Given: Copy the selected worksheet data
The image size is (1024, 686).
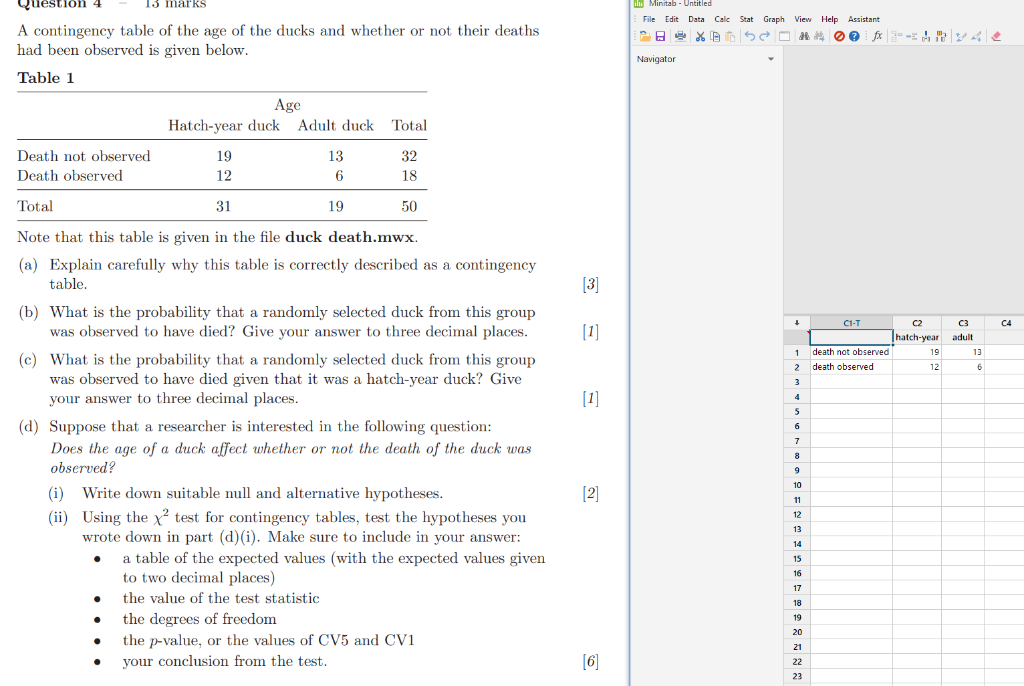Looking at the screenshot, I should [x=714, y=38].
